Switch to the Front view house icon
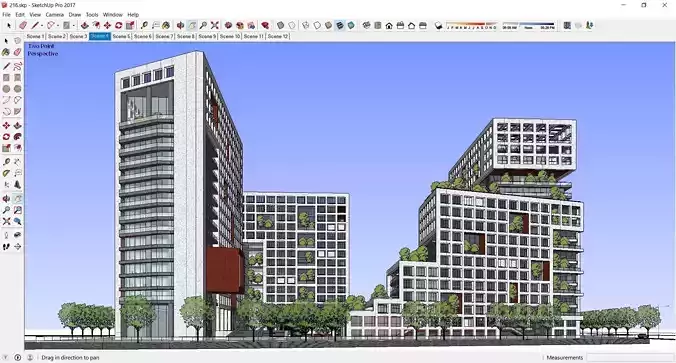676x363 pixels. tap(389, 25)
